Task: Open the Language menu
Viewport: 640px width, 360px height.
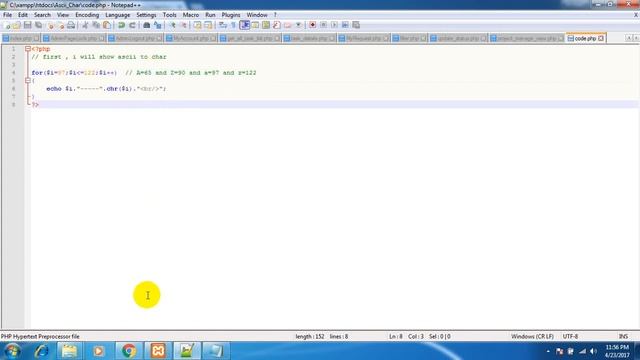Action: pos(118,15)
